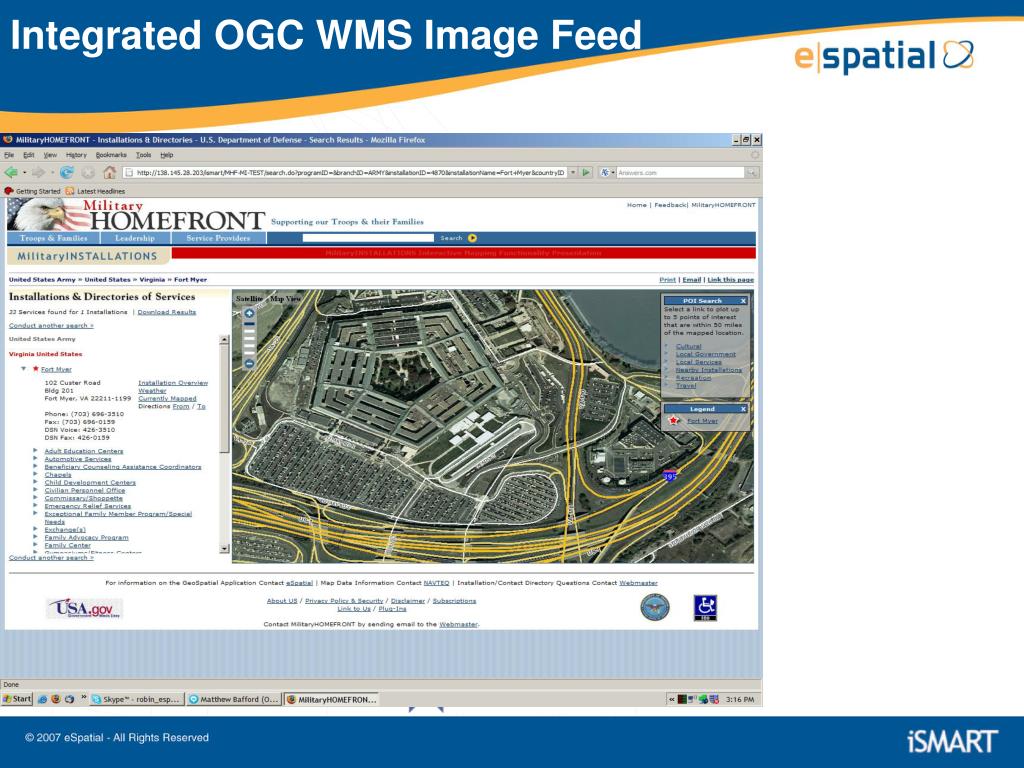Expand hidden system tray icons chevron

pyautogui.click(x=671, y=699)
